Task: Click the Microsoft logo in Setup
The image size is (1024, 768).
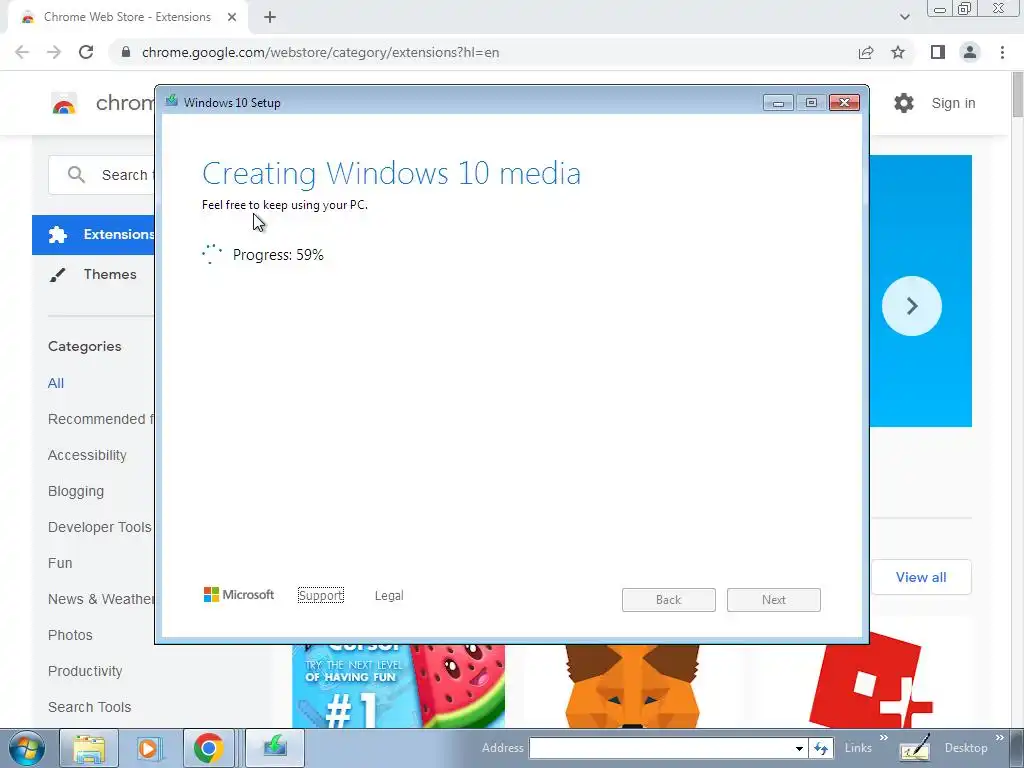Action: [x=239, y=594]
